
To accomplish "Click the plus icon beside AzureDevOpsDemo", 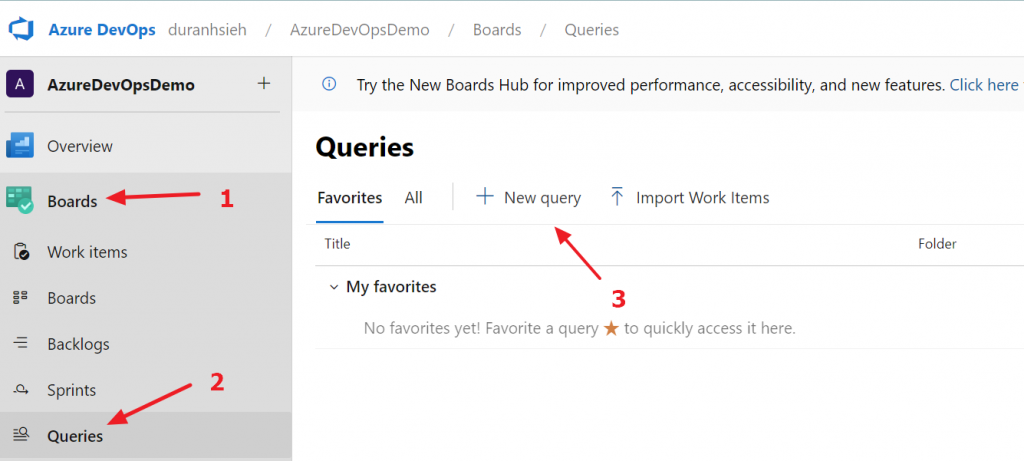I will 264,84.
